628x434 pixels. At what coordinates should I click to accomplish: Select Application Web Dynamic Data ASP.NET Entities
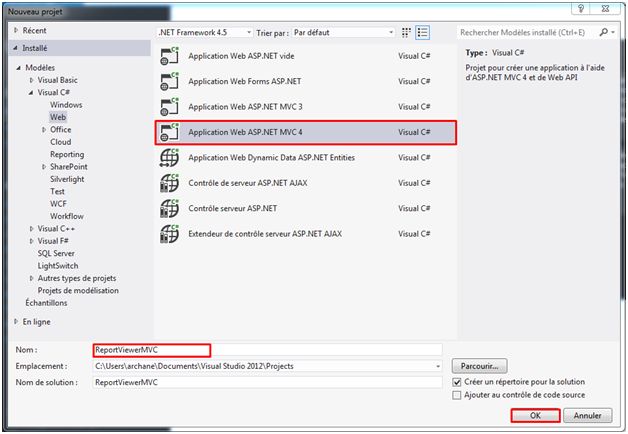click(x=306, y=158)
